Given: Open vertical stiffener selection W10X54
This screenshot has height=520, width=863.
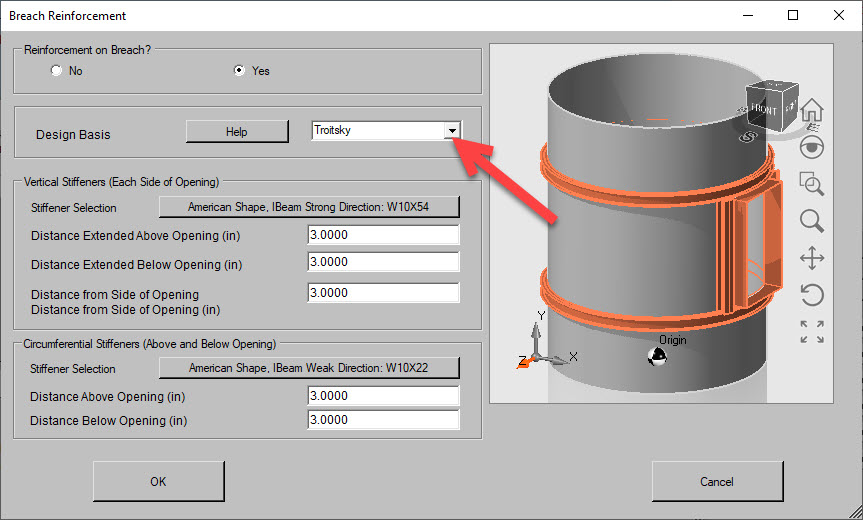Looking at the screenshot, I should 309,207.
